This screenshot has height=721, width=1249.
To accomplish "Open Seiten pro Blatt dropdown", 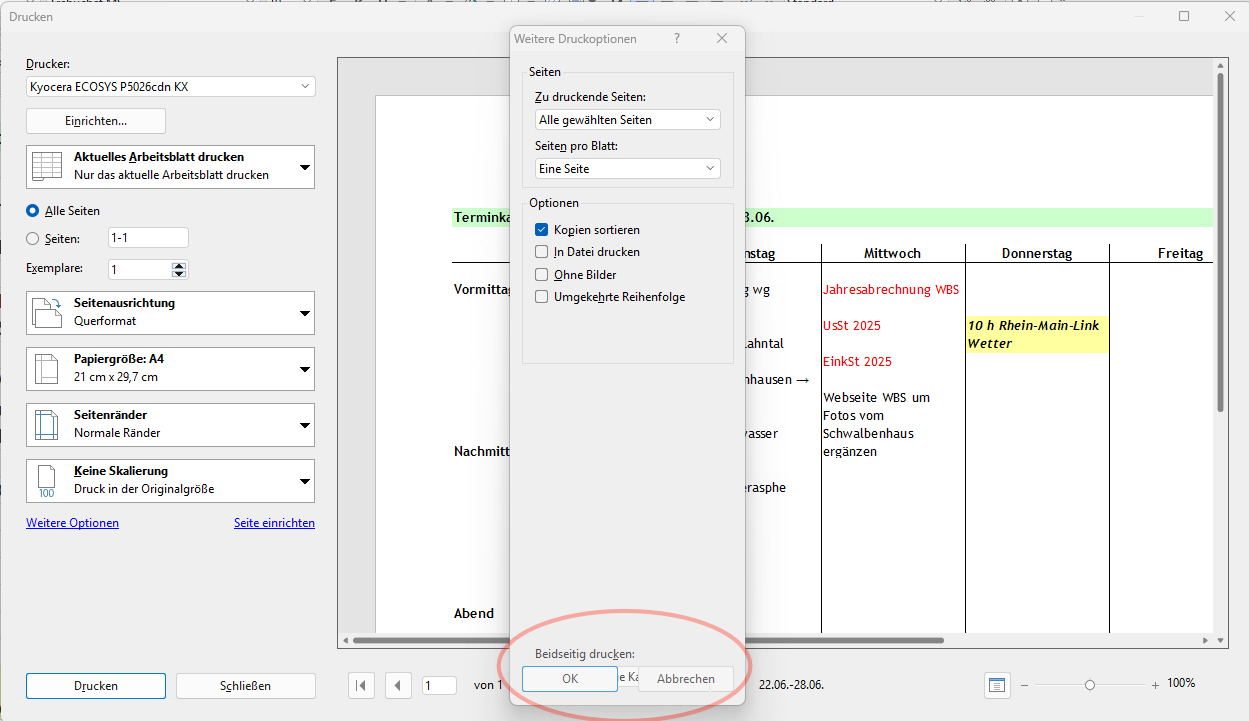I will tap(628, 169).
